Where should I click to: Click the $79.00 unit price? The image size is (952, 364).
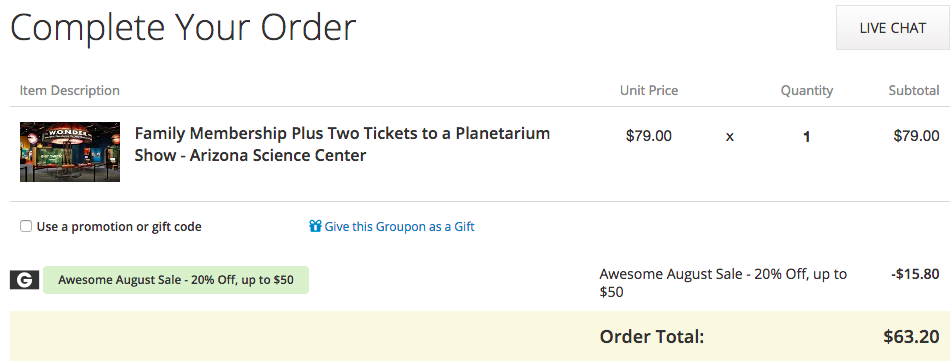coord(649,136)
